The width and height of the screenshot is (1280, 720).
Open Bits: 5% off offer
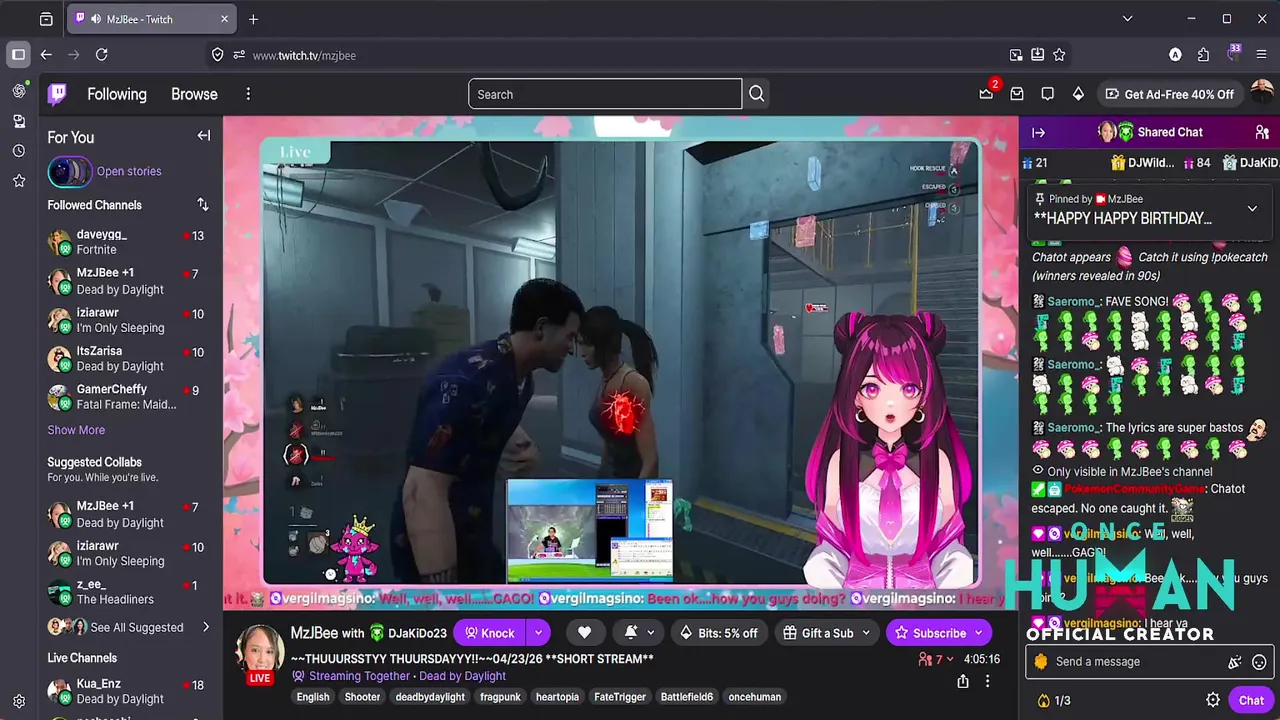pyautogui.click(x=718, y=632)
